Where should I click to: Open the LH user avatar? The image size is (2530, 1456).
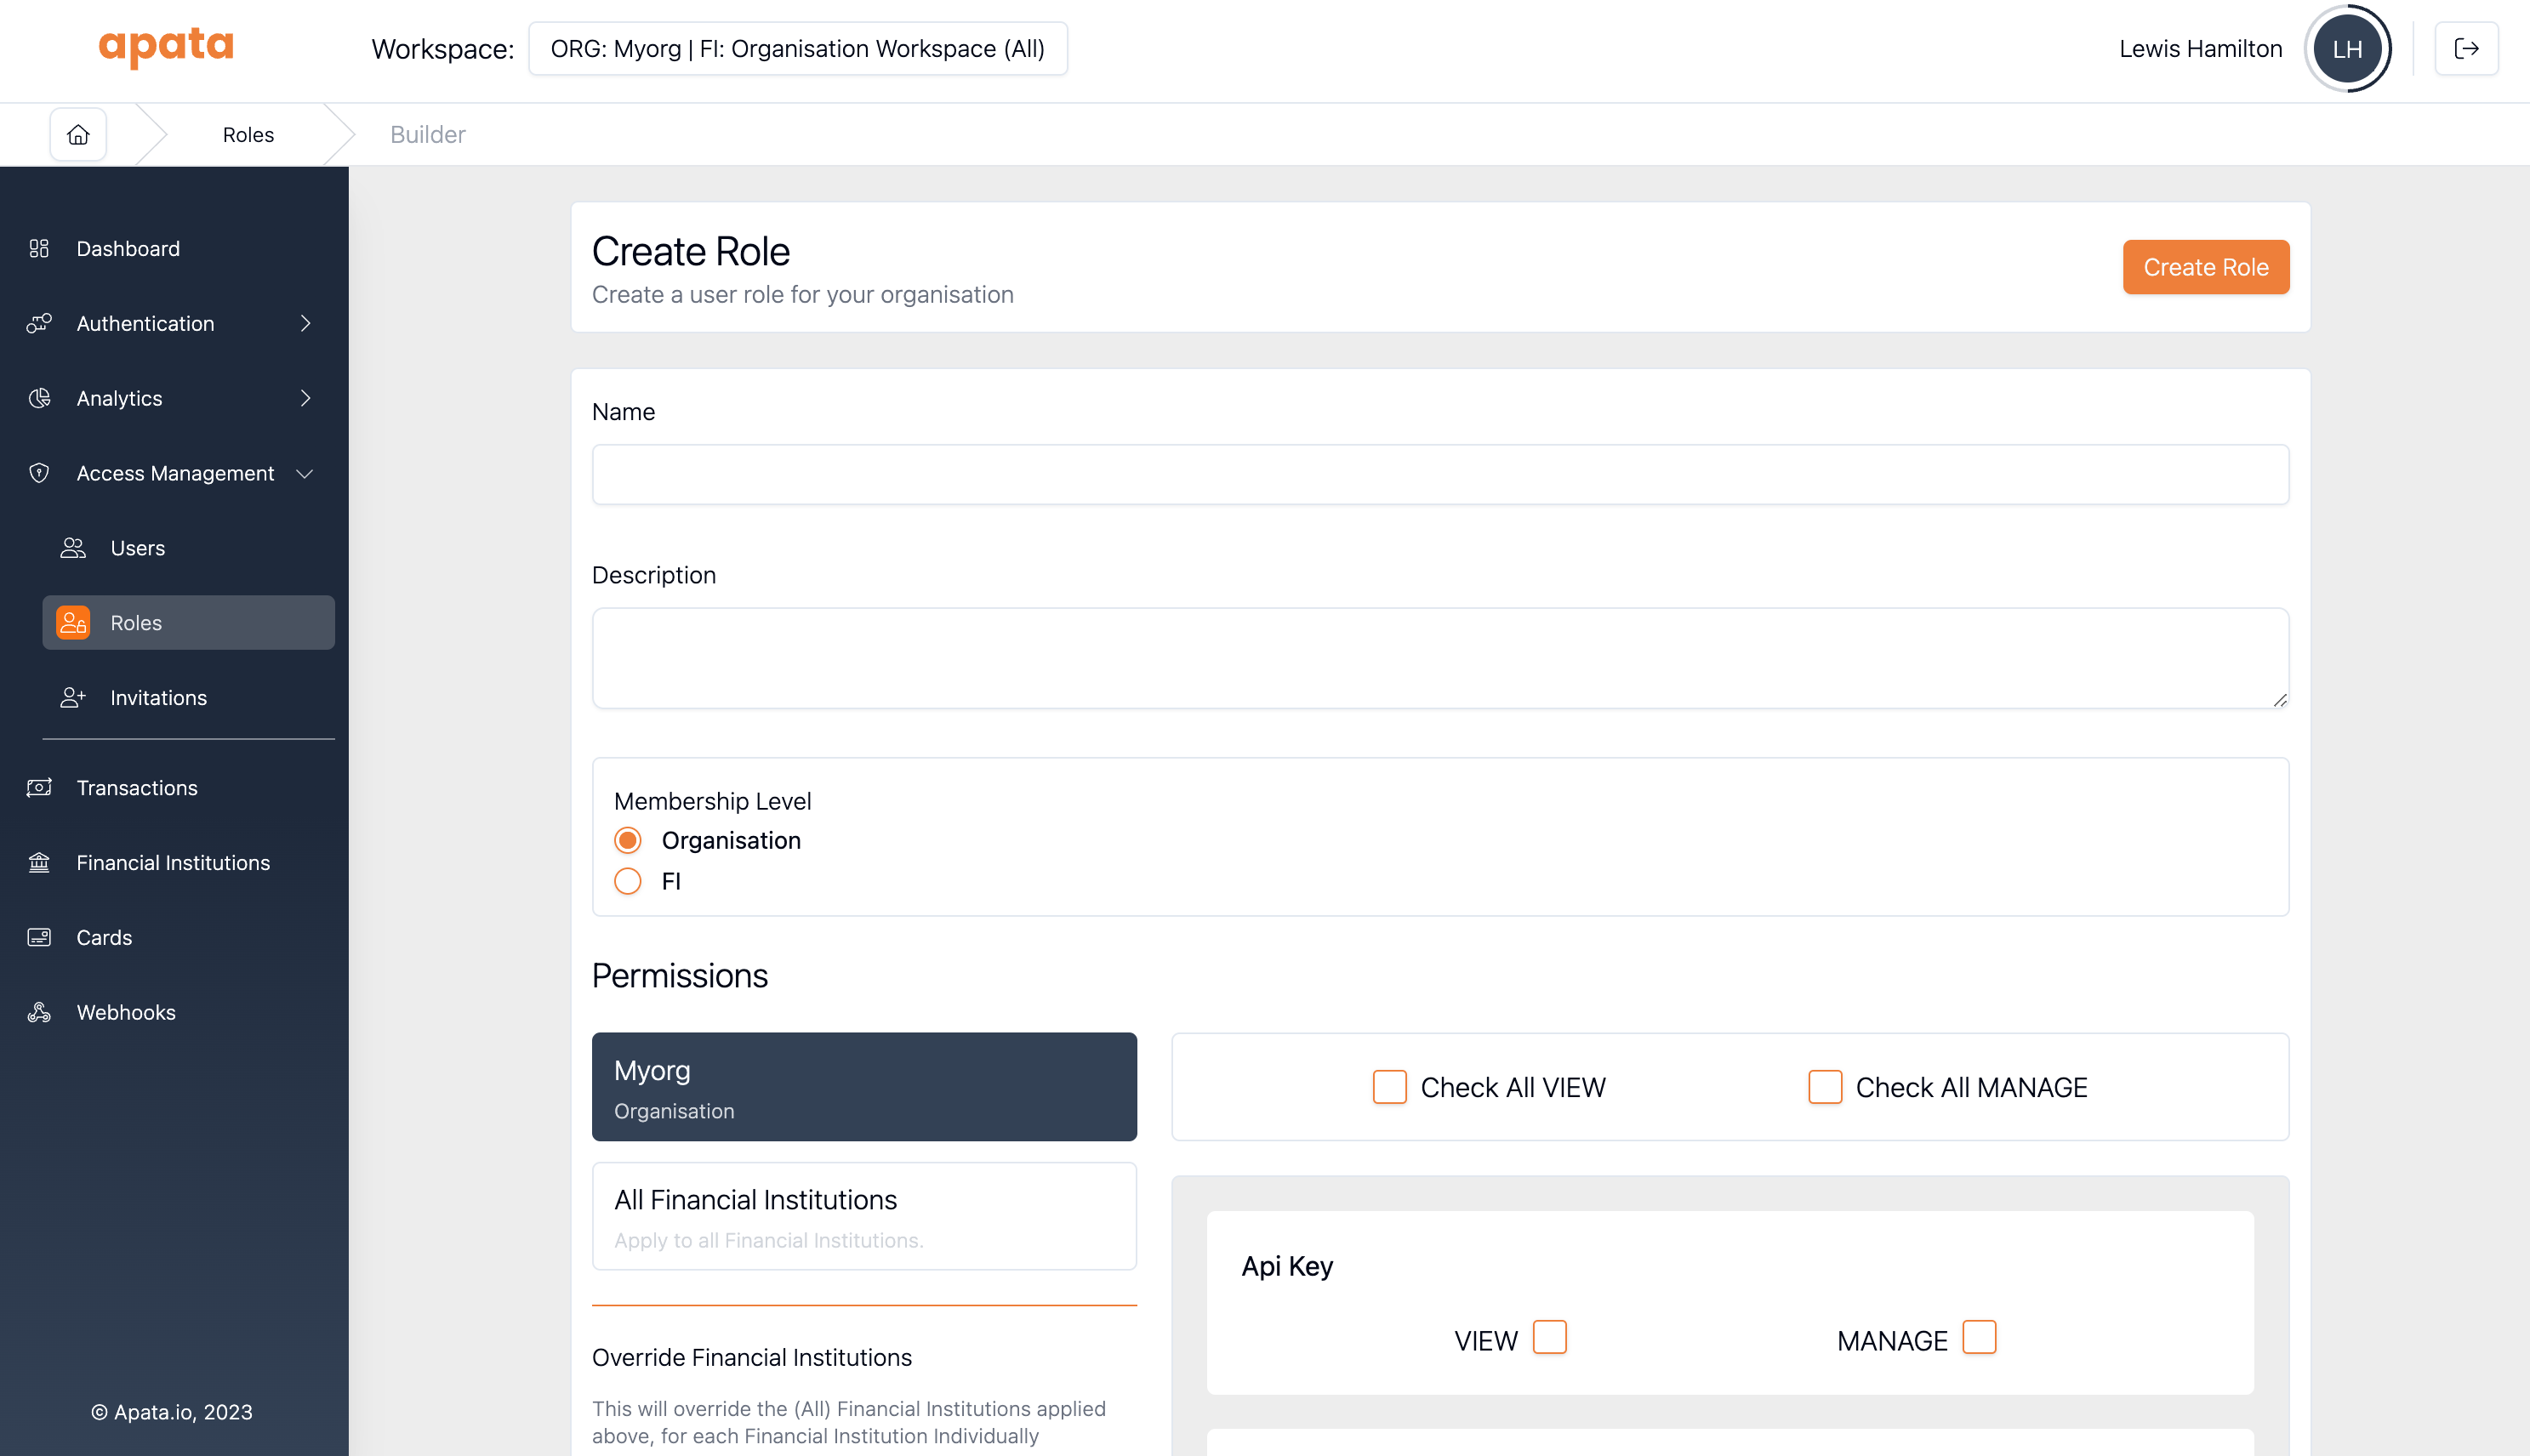coord(2346,48)
